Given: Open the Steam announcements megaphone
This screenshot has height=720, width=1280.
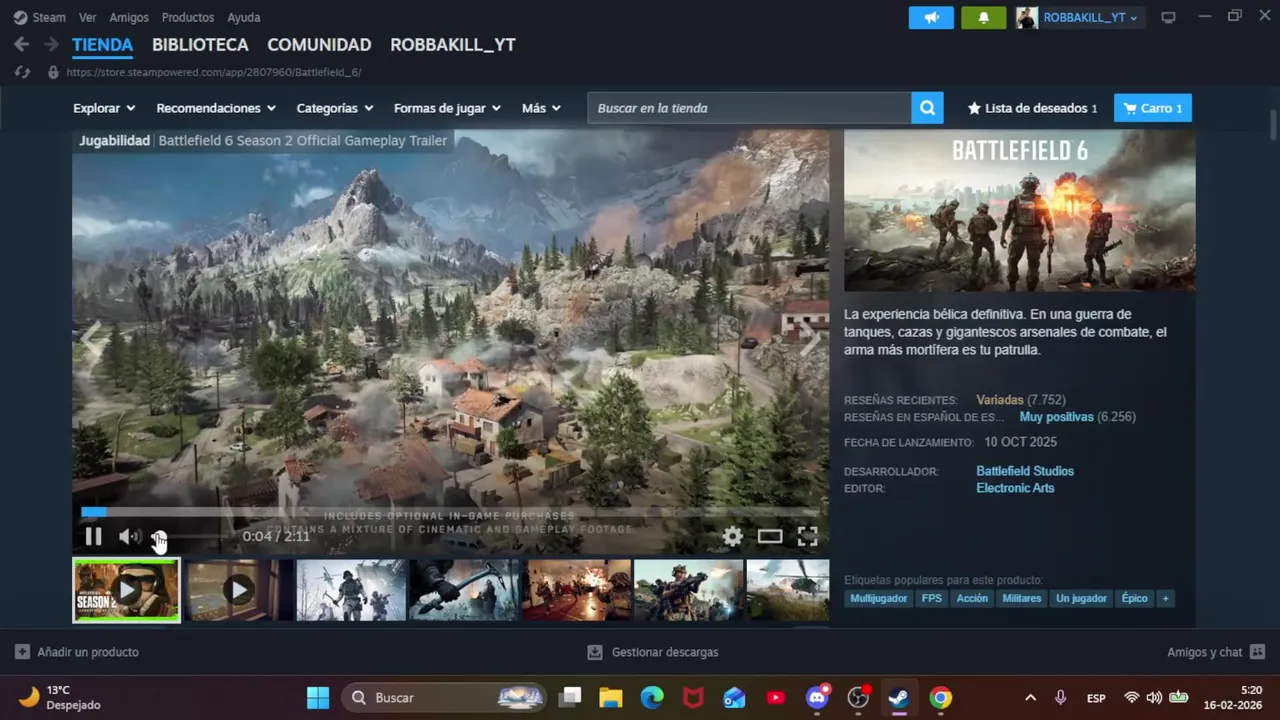Looking at the screenshot, I should (931, 17).
